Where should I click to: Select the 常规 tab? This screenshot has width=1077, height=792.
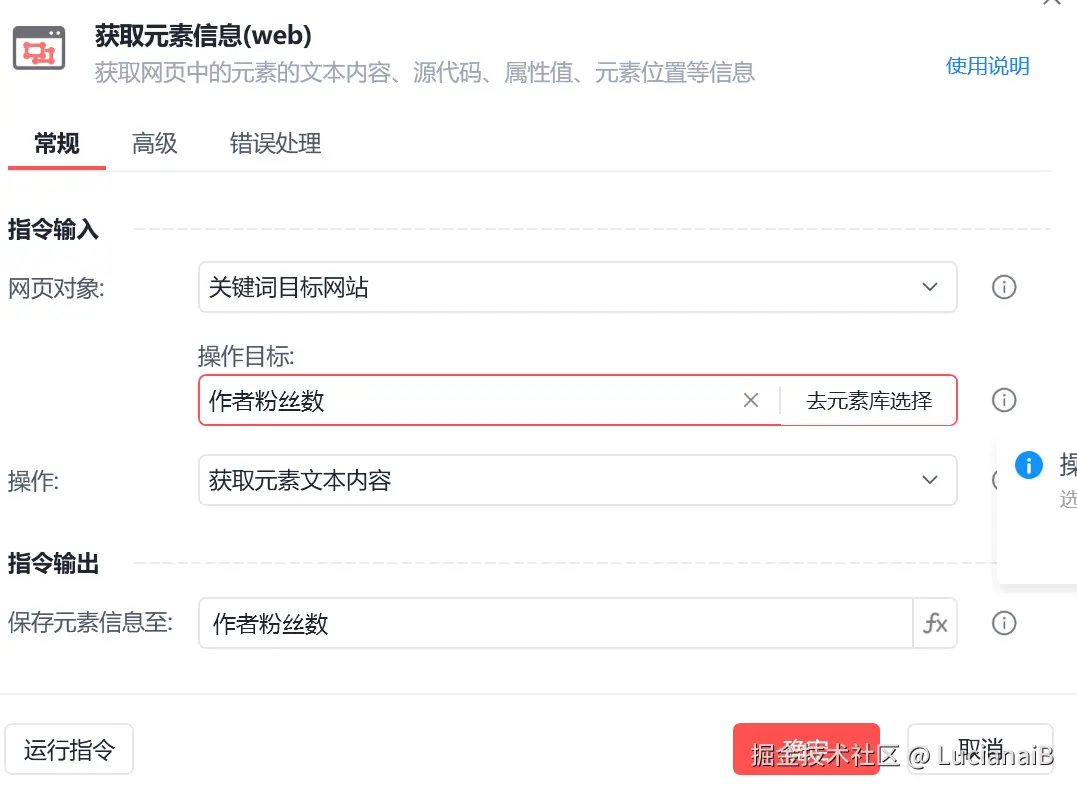pos(57,144)
